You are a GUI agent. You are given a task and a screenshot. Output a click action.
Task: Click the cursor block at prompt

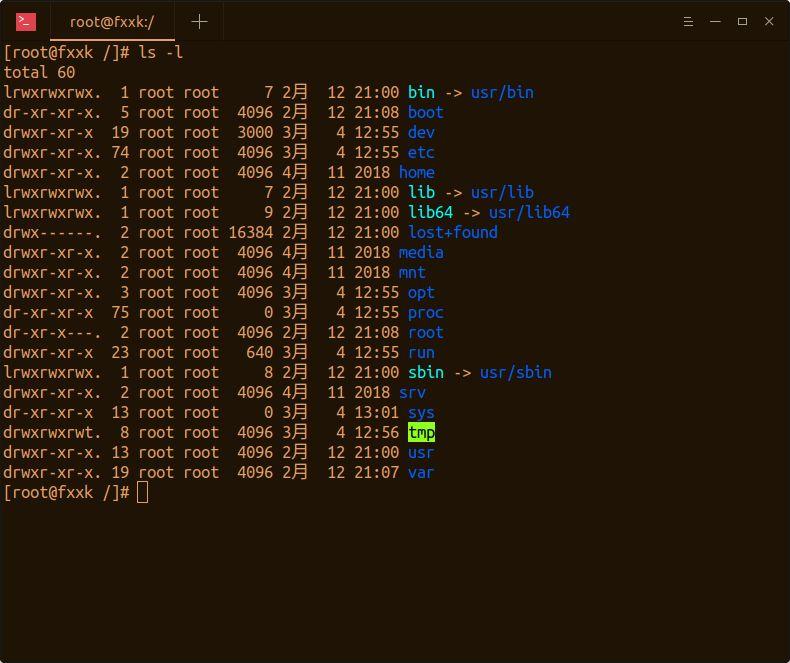[x=143, y=492]
